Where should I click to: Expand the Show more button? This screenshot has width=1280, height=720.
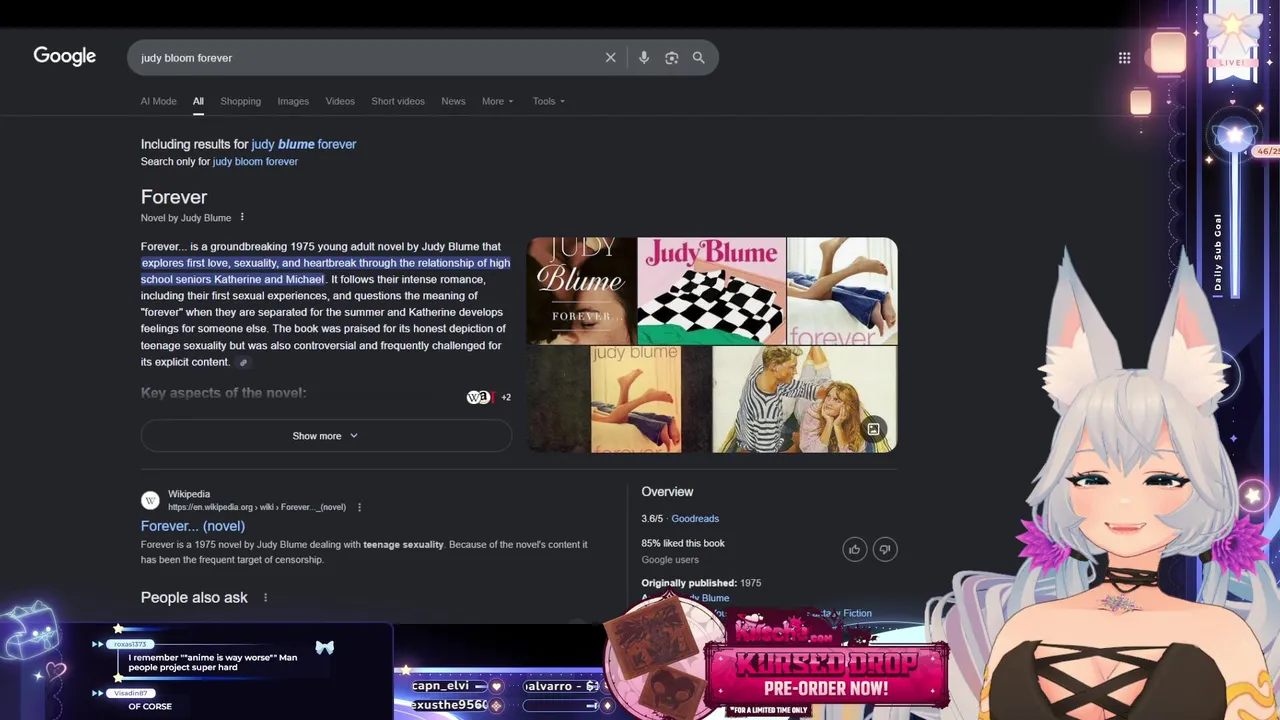[325, 436]
